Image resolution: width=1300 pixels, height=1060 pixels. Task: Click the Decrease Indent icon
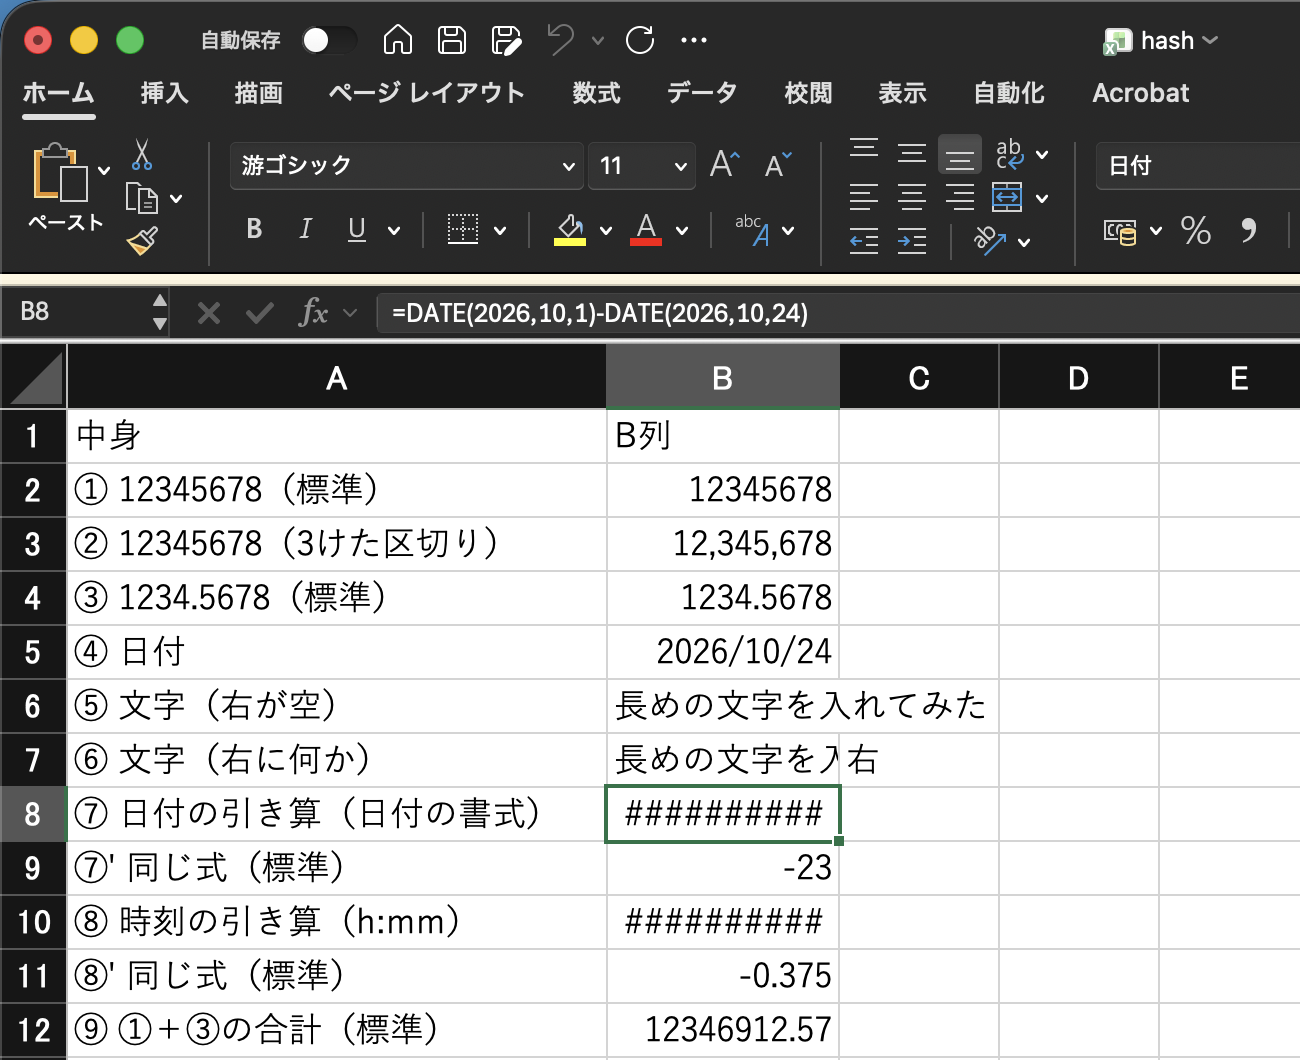pos(864,241)
